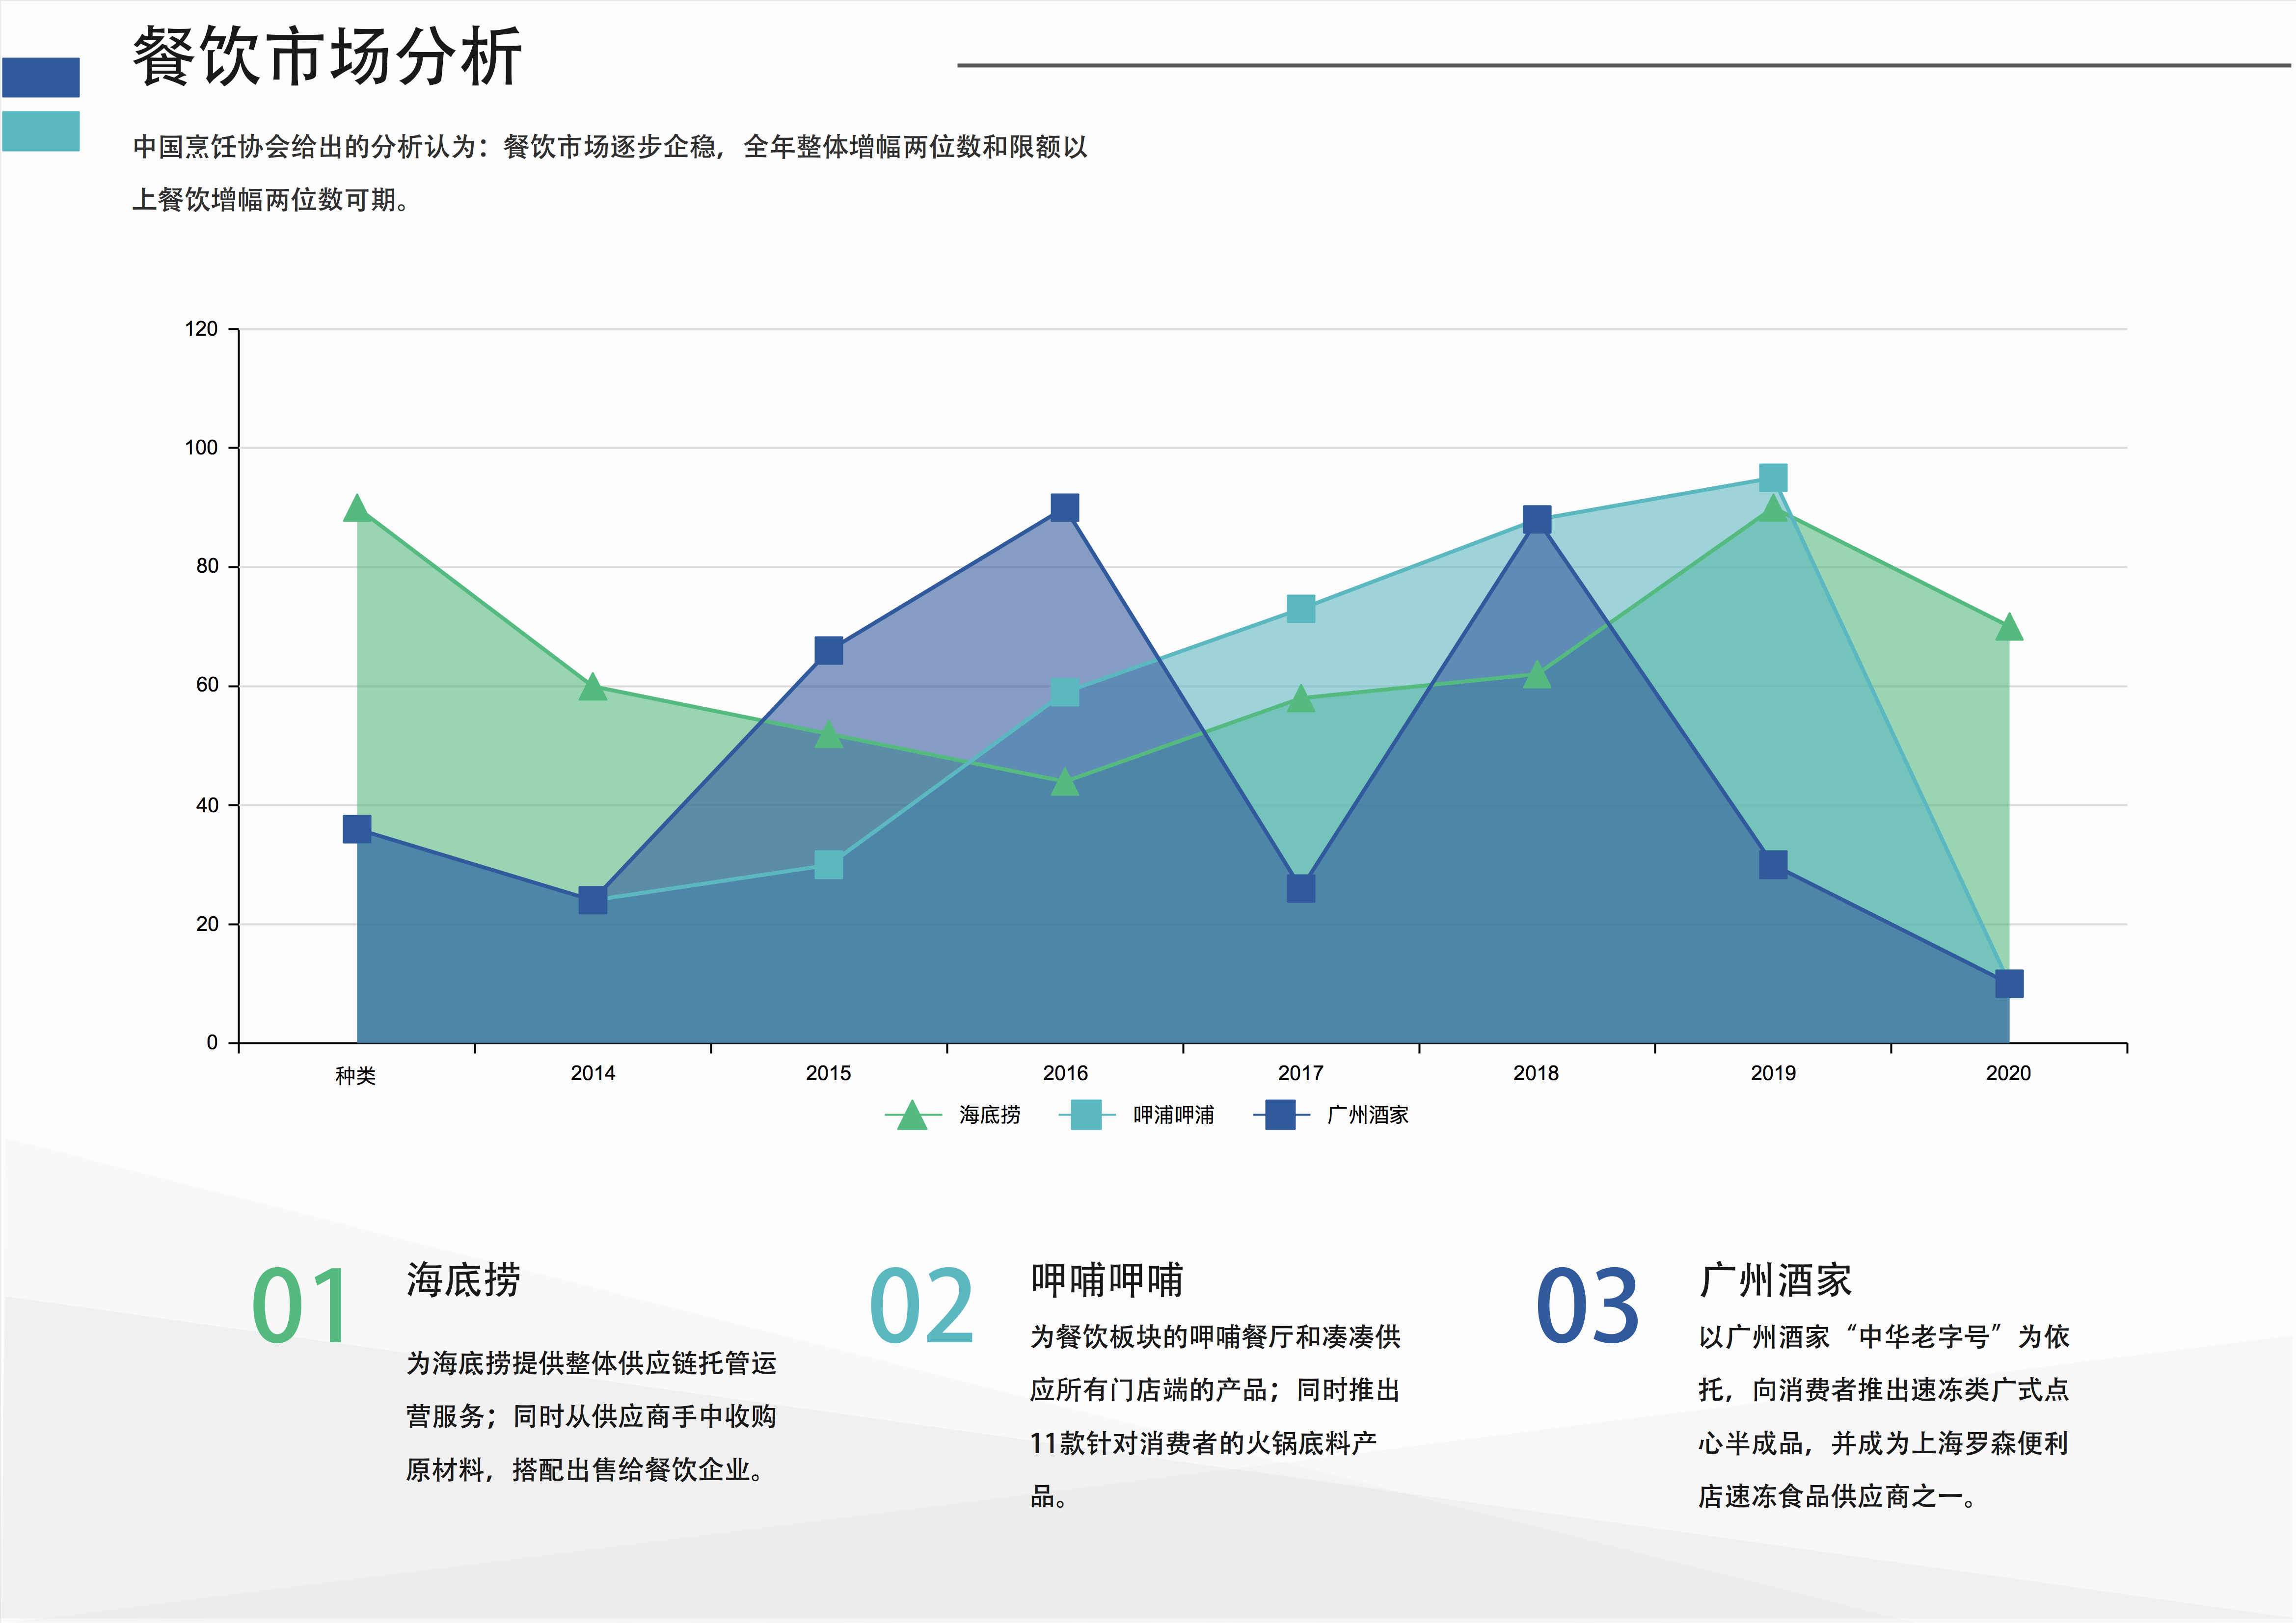Click the 60 y-axis label
This screenshot has width=2296, height=1623.
207,686
